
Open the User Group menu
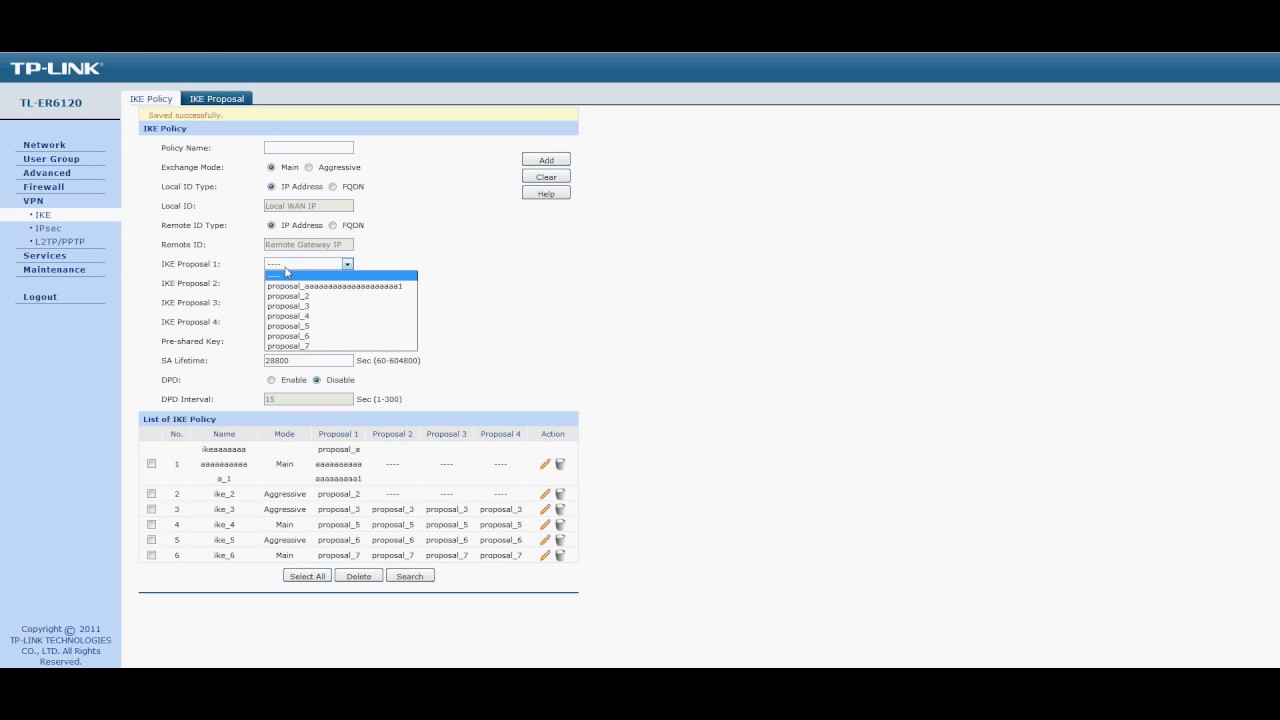click(51, 159)
